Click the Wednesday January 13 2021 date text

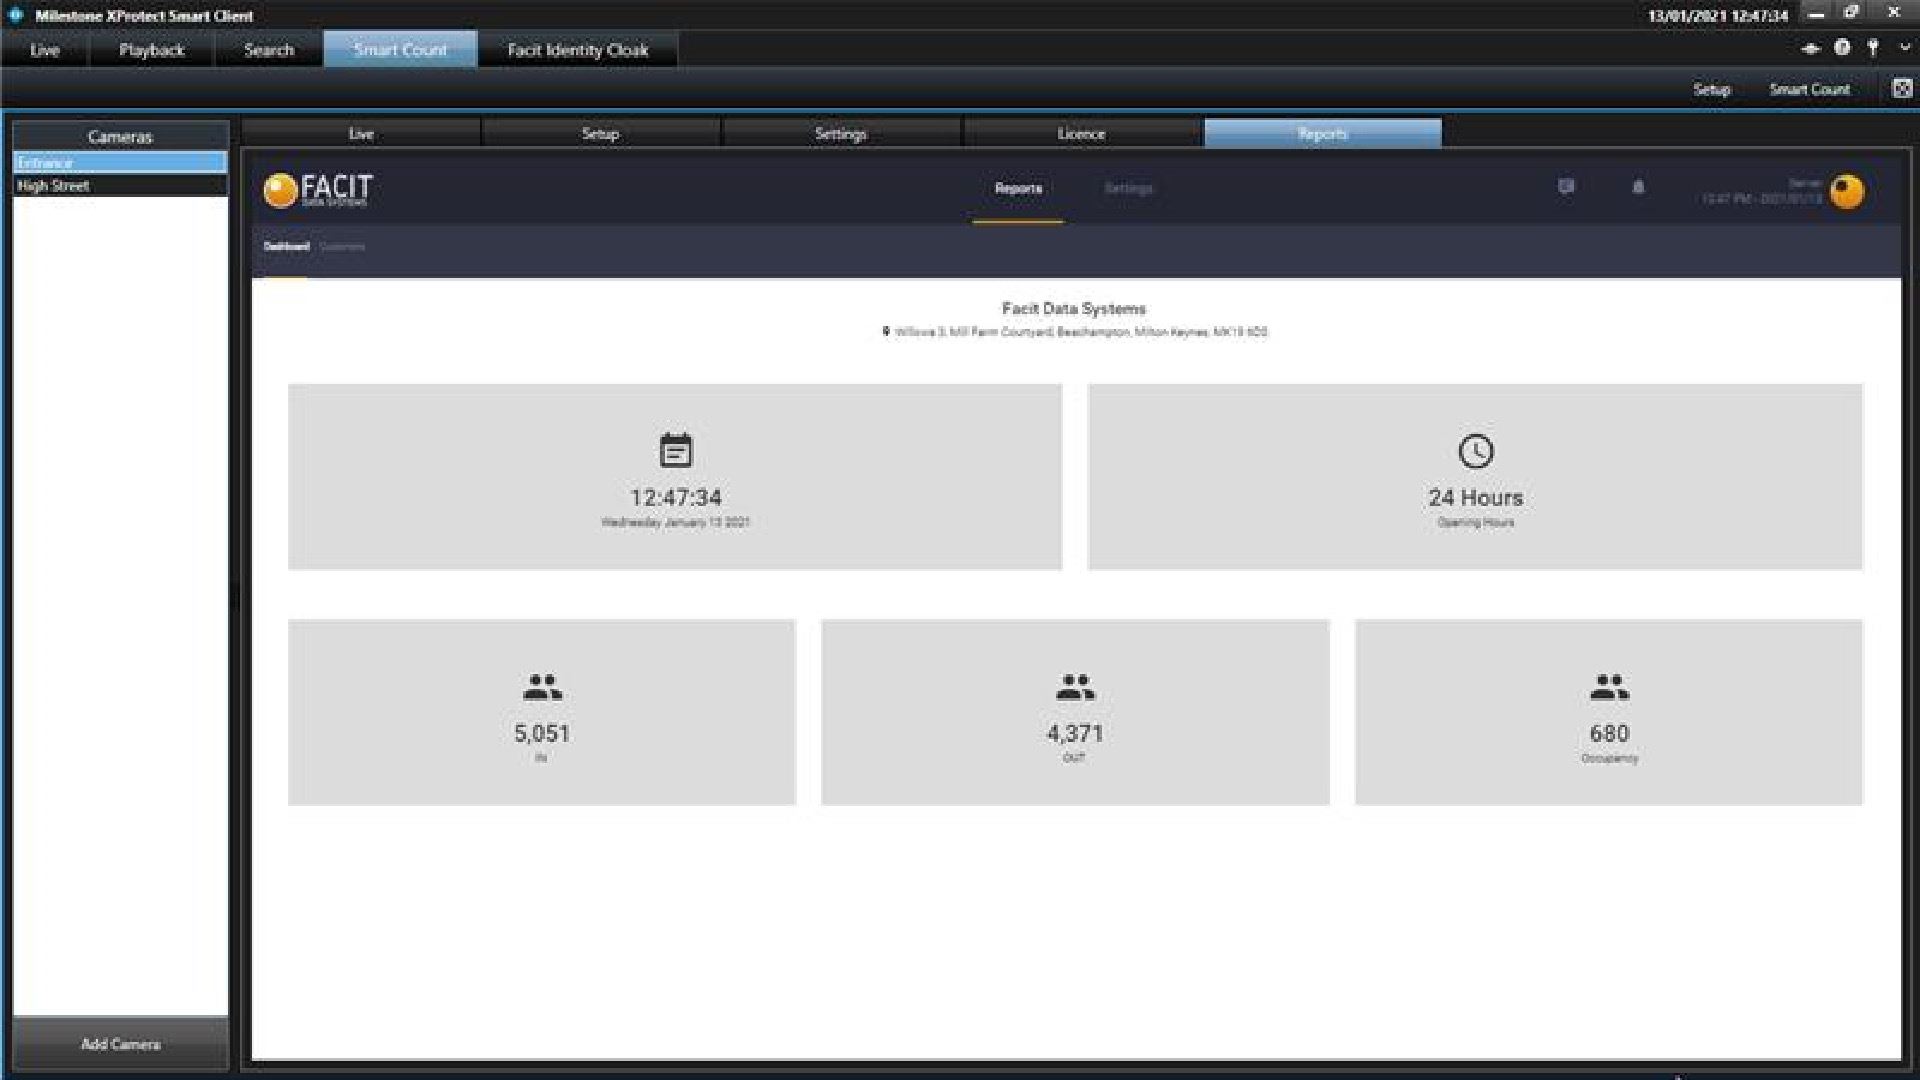(x=675, y=522)
